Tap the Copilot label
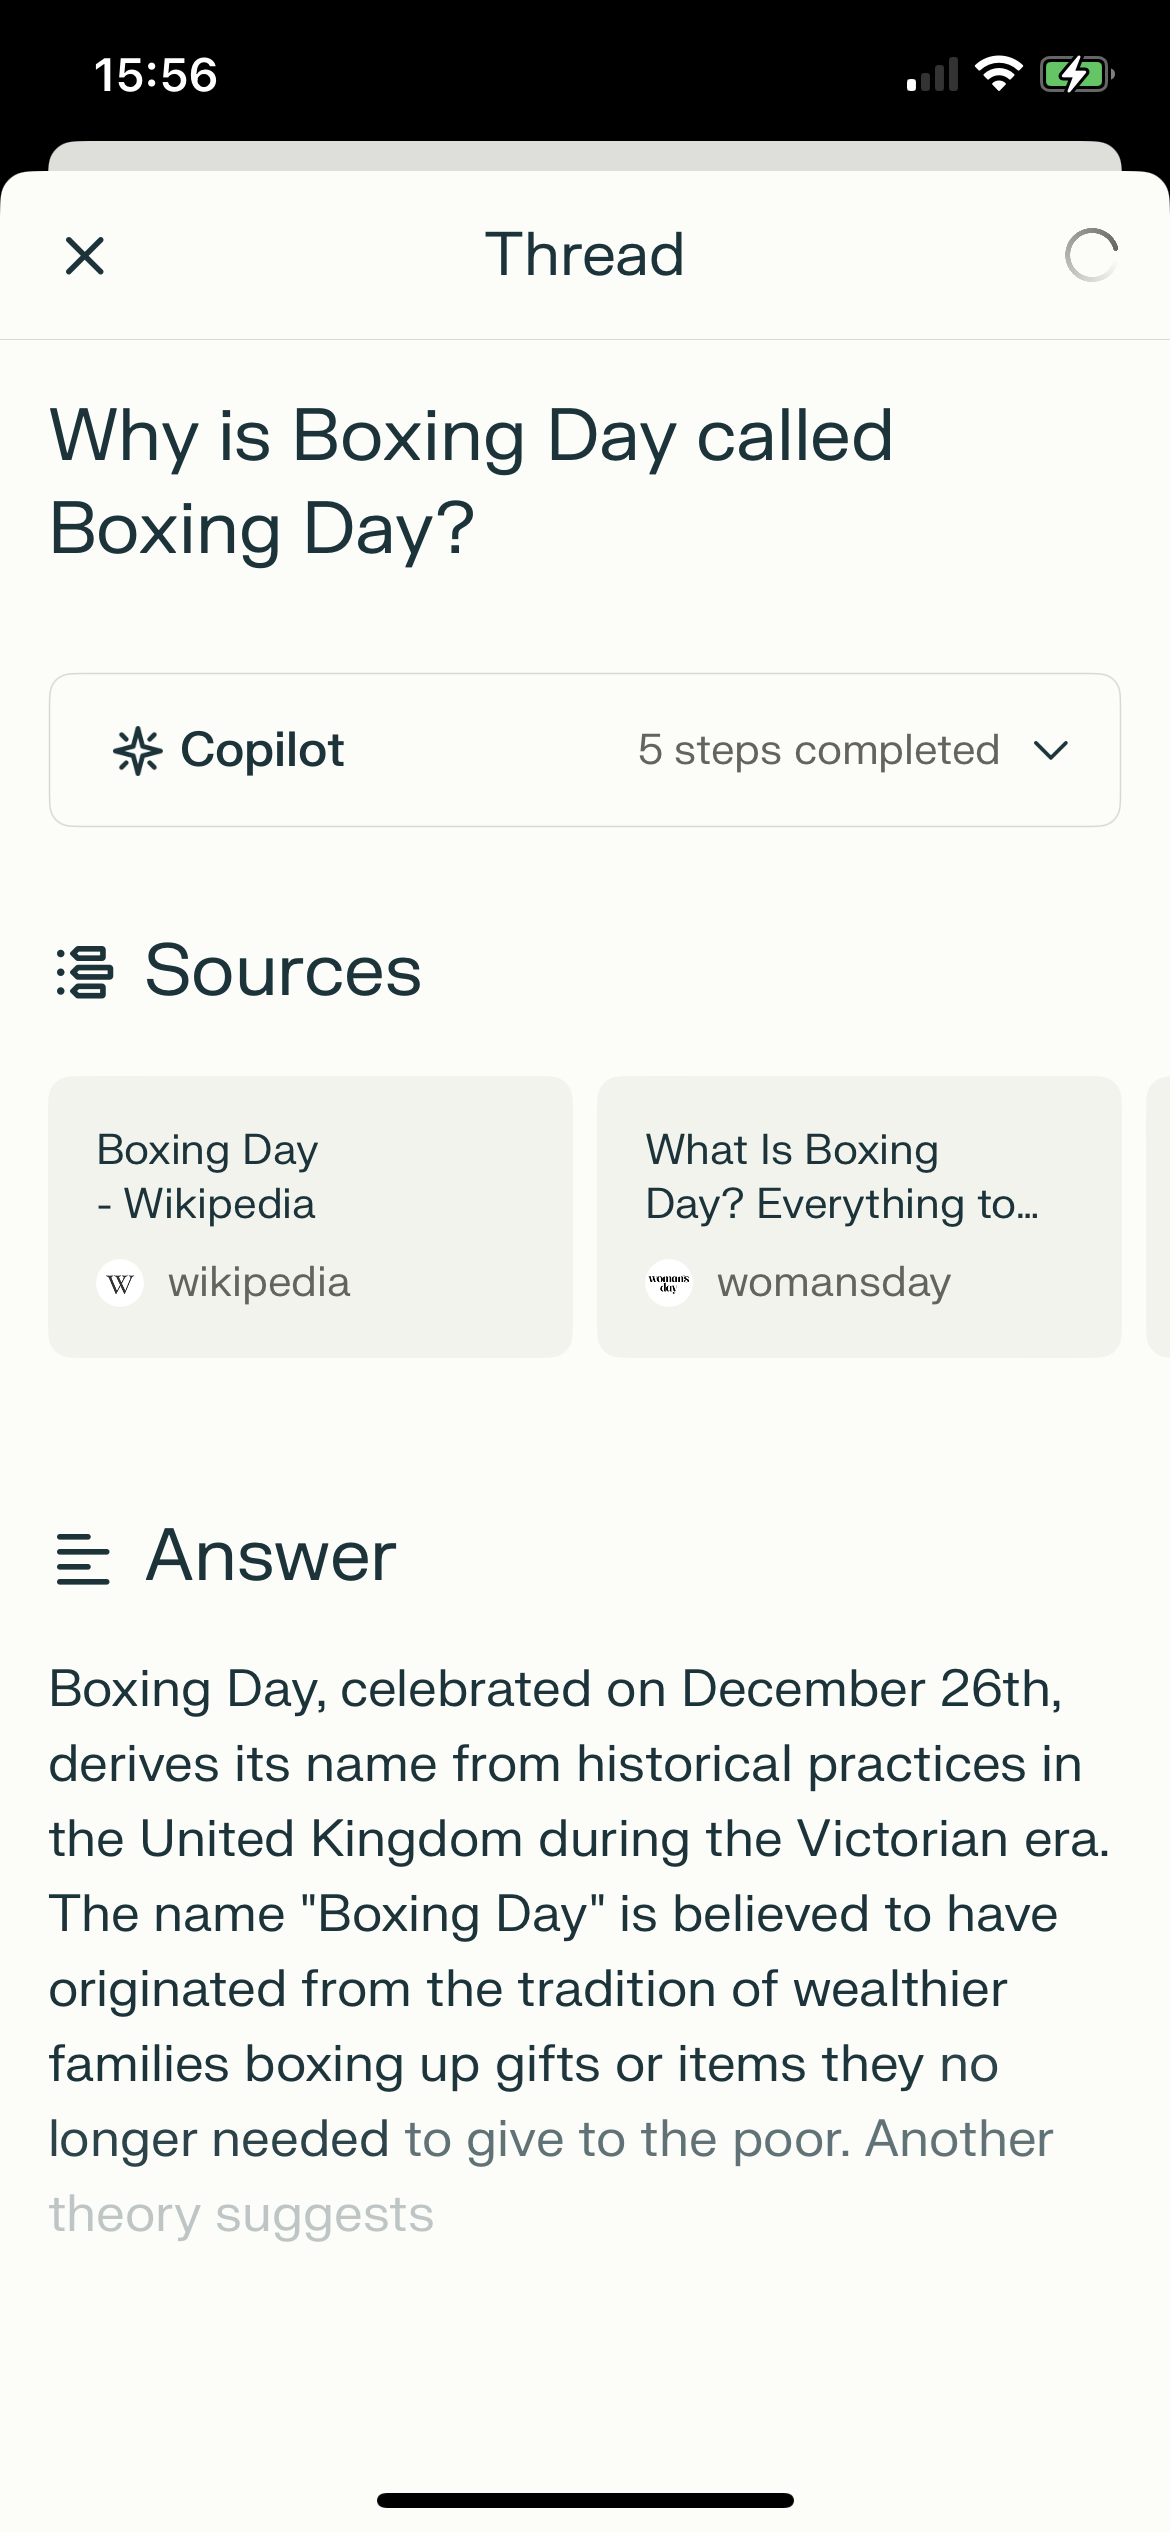 (262, 751)
